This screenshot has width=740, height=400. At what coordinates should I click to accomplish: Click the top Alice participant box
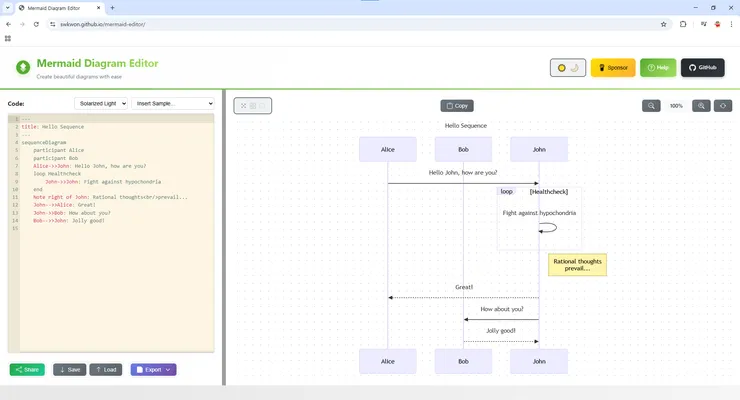(x=387, y=150)
